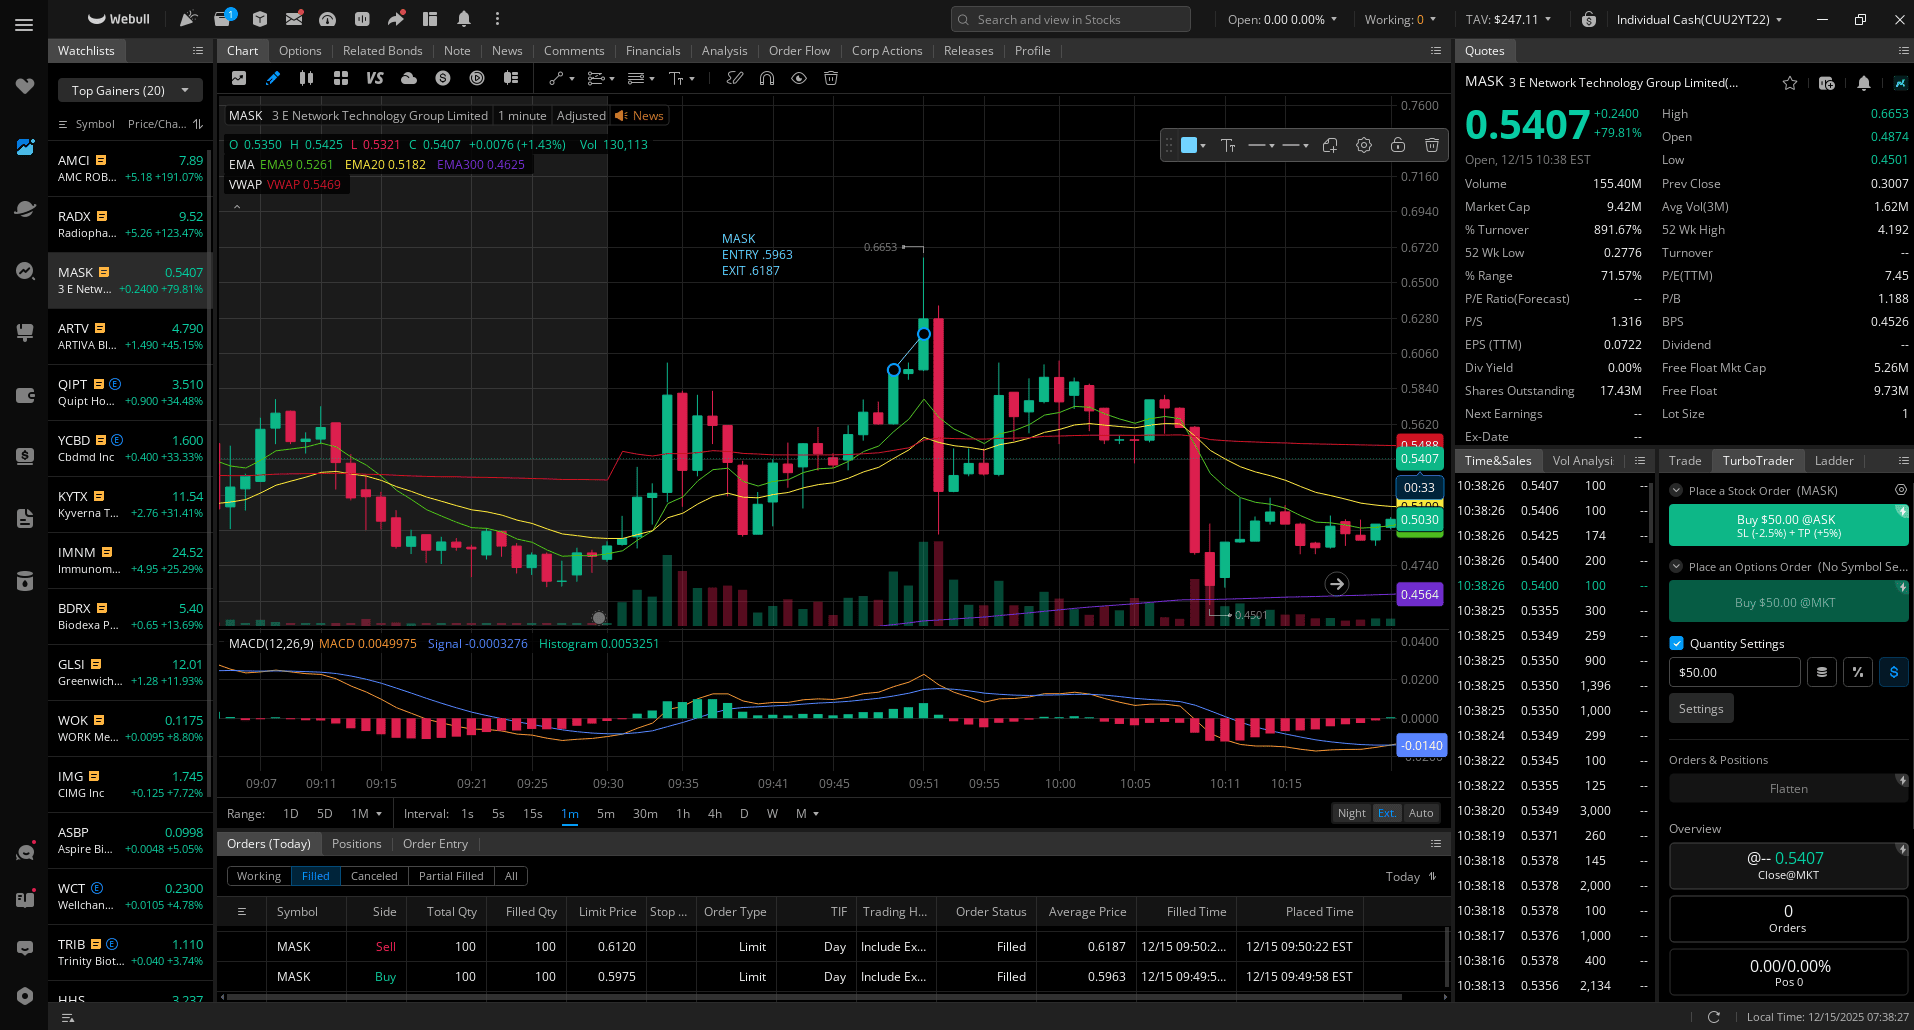Switch quantity mode to shares stack icon
The width and height of the screenshot is (1914, 1030).
pyautogui.click(x=1822, y=672)
